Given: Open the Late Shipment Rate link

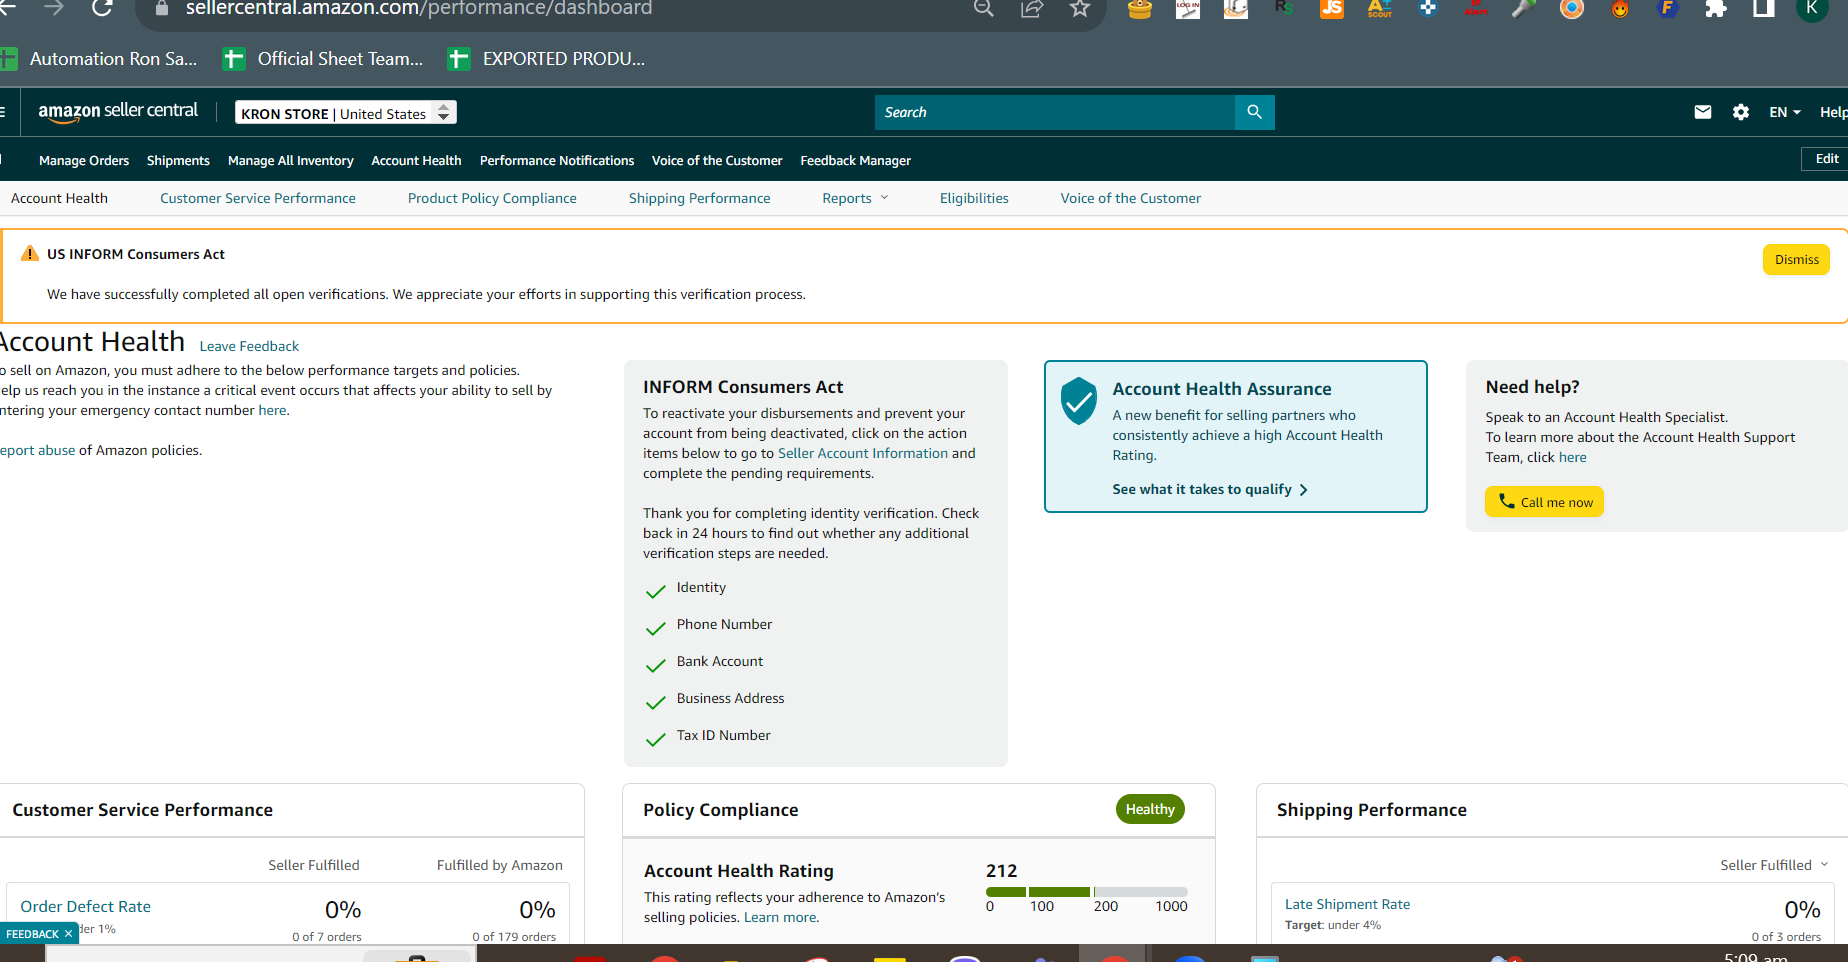Looking at the screenshot, I should pyautogui.click(x=1347, y=904).
